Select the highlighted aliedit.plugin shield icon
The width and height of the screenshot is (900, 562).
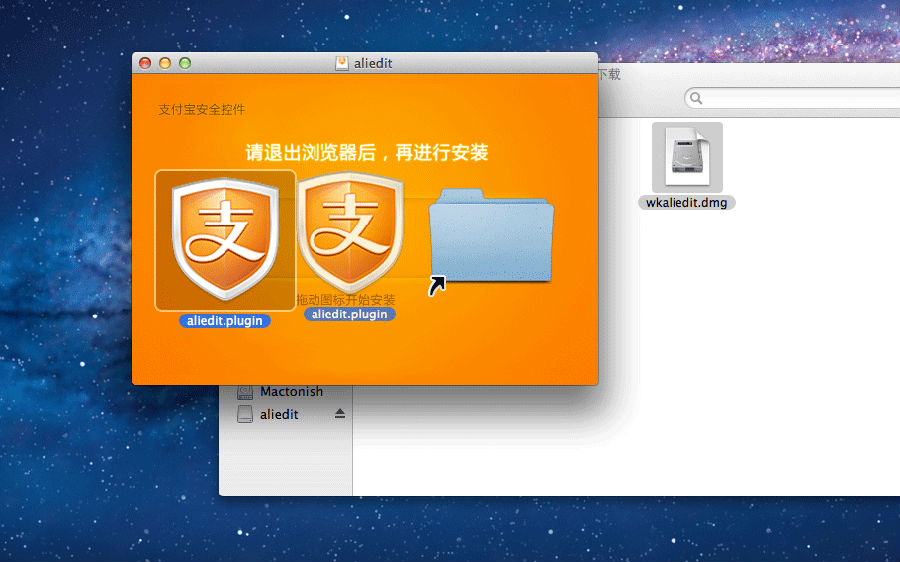[x=224, y=240]
